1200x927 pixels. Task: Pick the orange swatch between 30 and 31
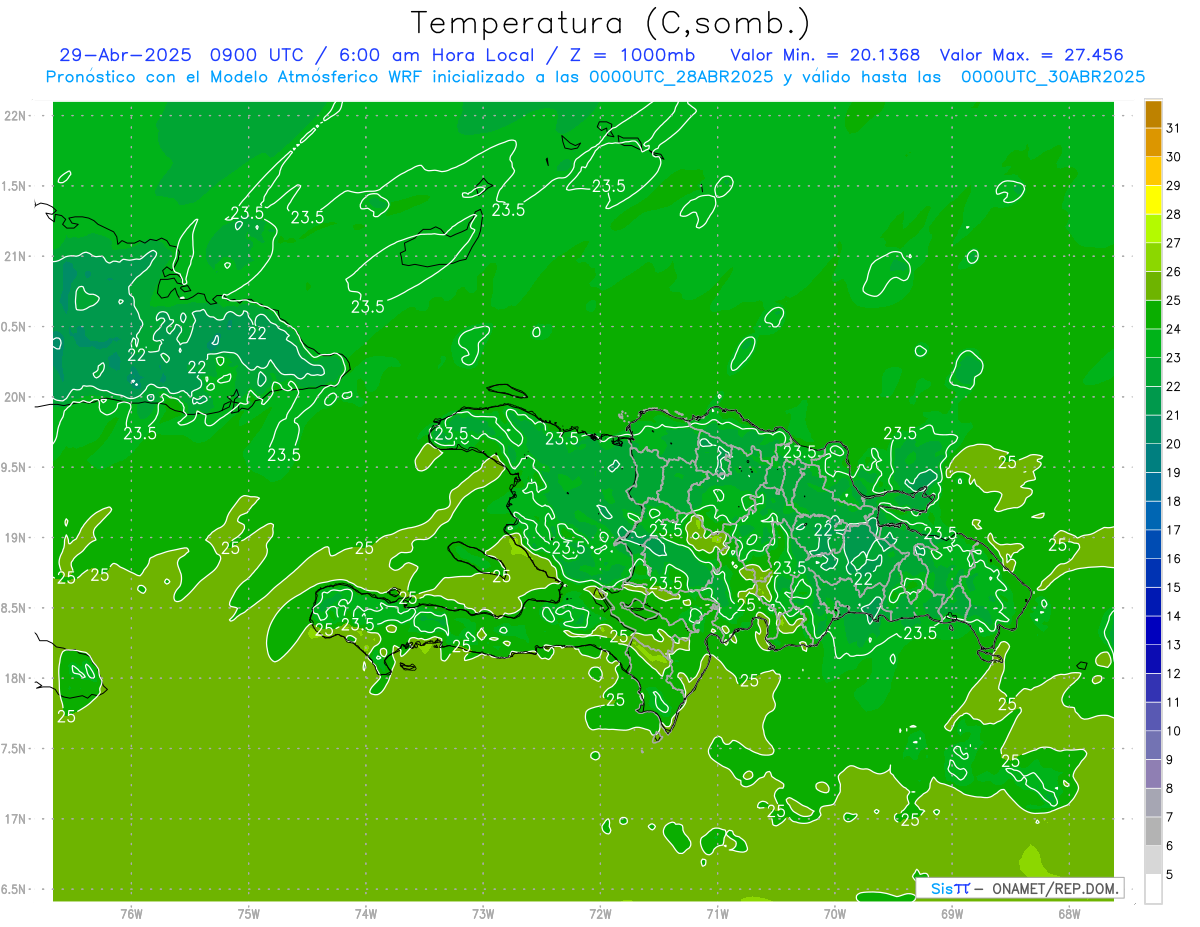(1153, 142)
